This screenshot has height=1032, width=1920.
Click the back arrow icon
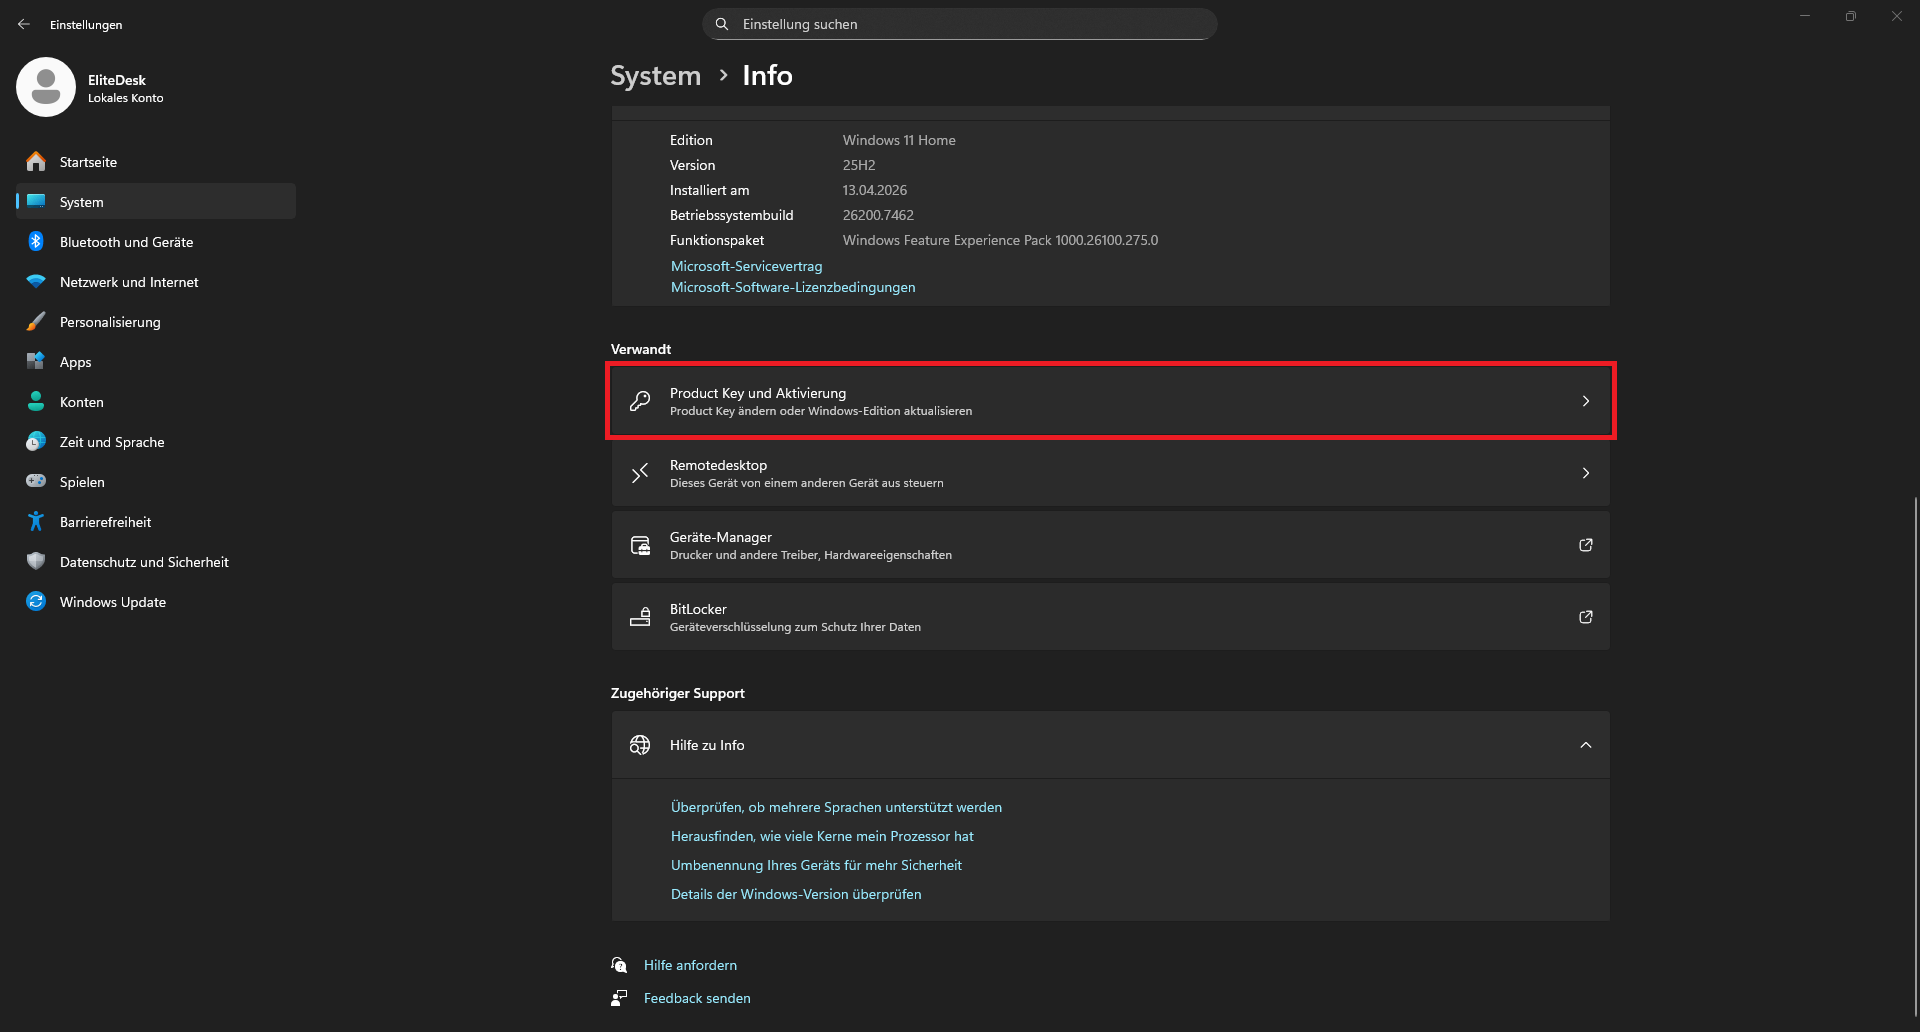click(24, 24)
